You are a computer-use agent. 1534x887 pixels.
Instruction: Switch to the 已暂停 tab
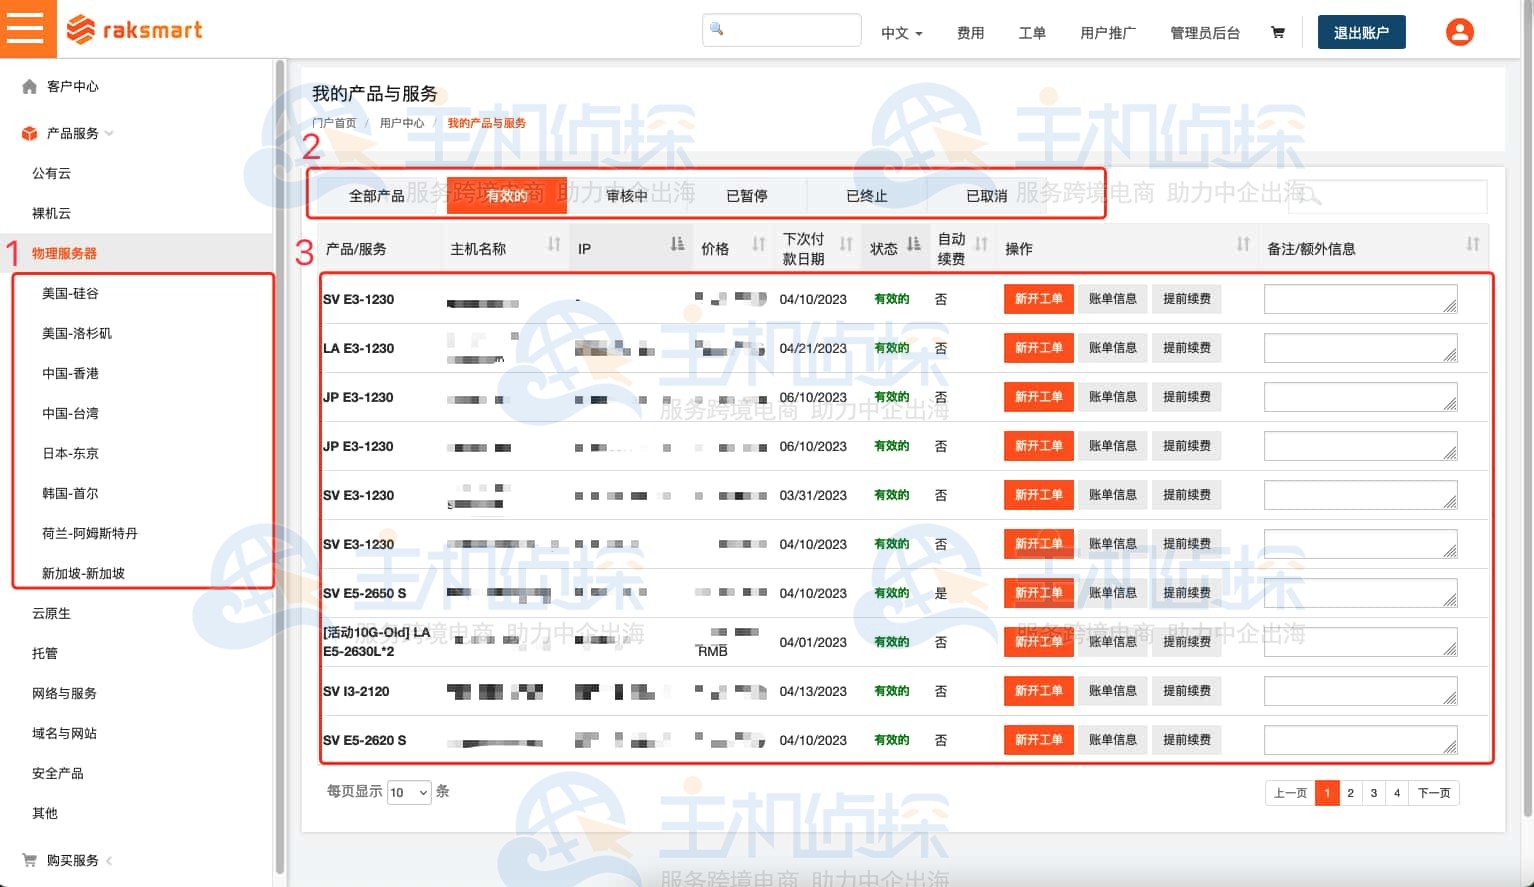pyautogui.click(x=747, y=196)
